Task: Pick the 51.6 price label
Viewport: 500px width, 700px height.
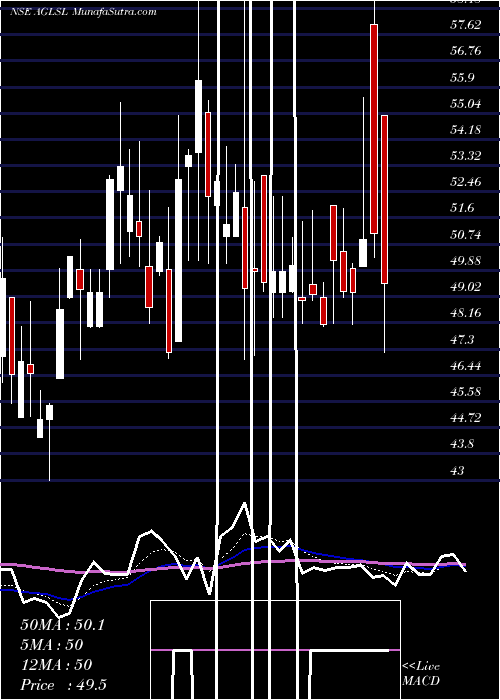Action: click(x=462, y=208)
